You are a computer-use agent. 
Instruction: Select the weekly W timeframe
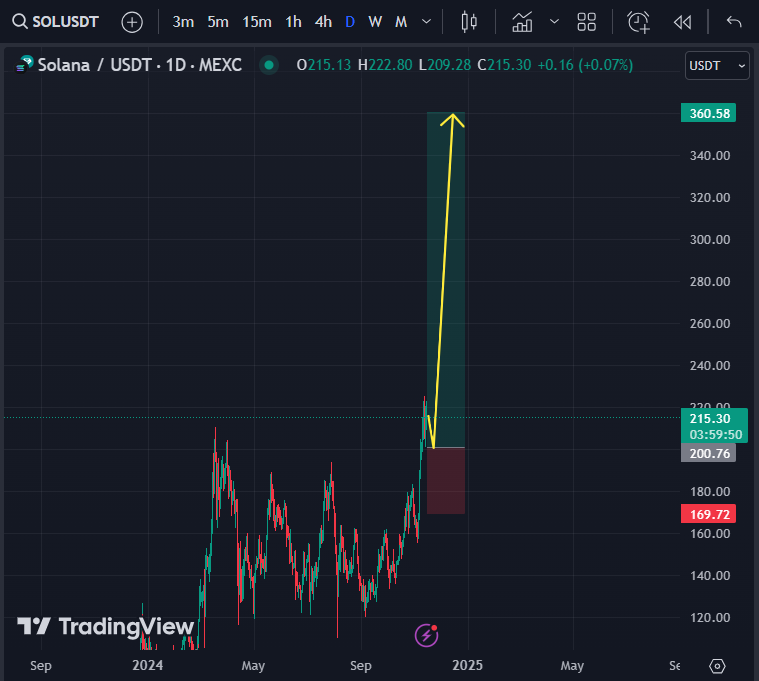pyautogui.click(x=375, y=22)
